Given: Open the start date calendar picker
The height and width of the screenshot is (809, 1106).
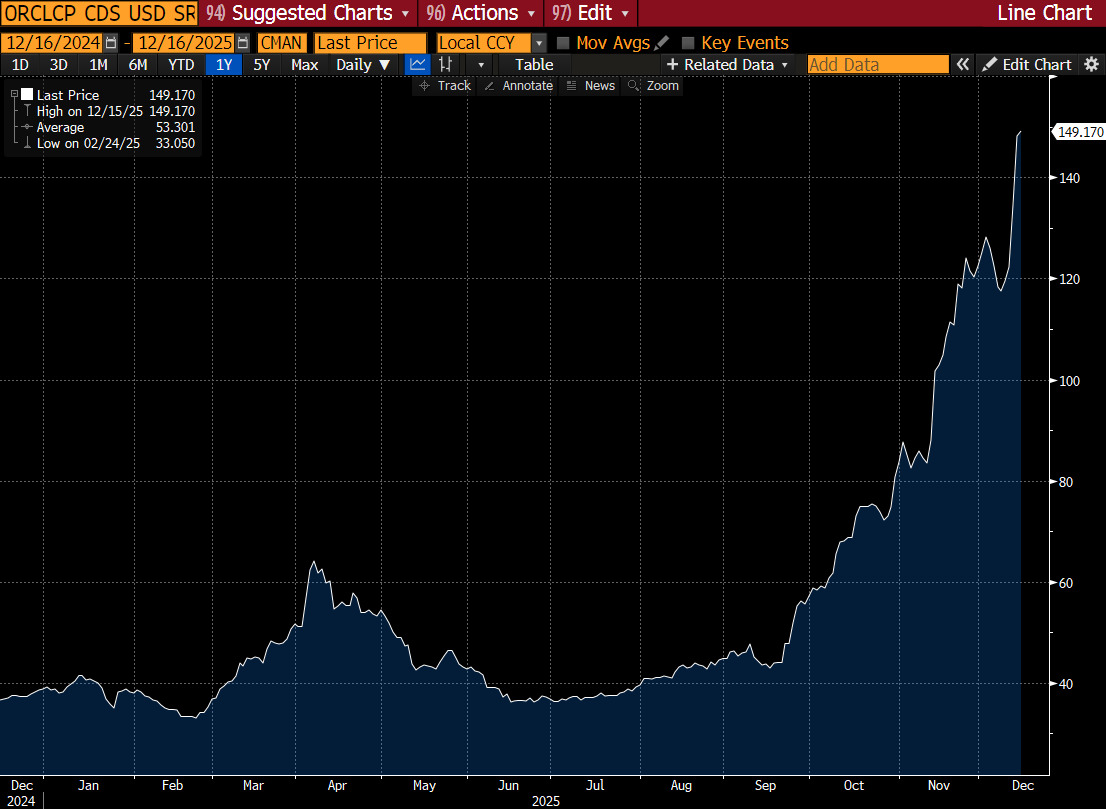Looking at the screenshot, I should [x=110, y=43].
